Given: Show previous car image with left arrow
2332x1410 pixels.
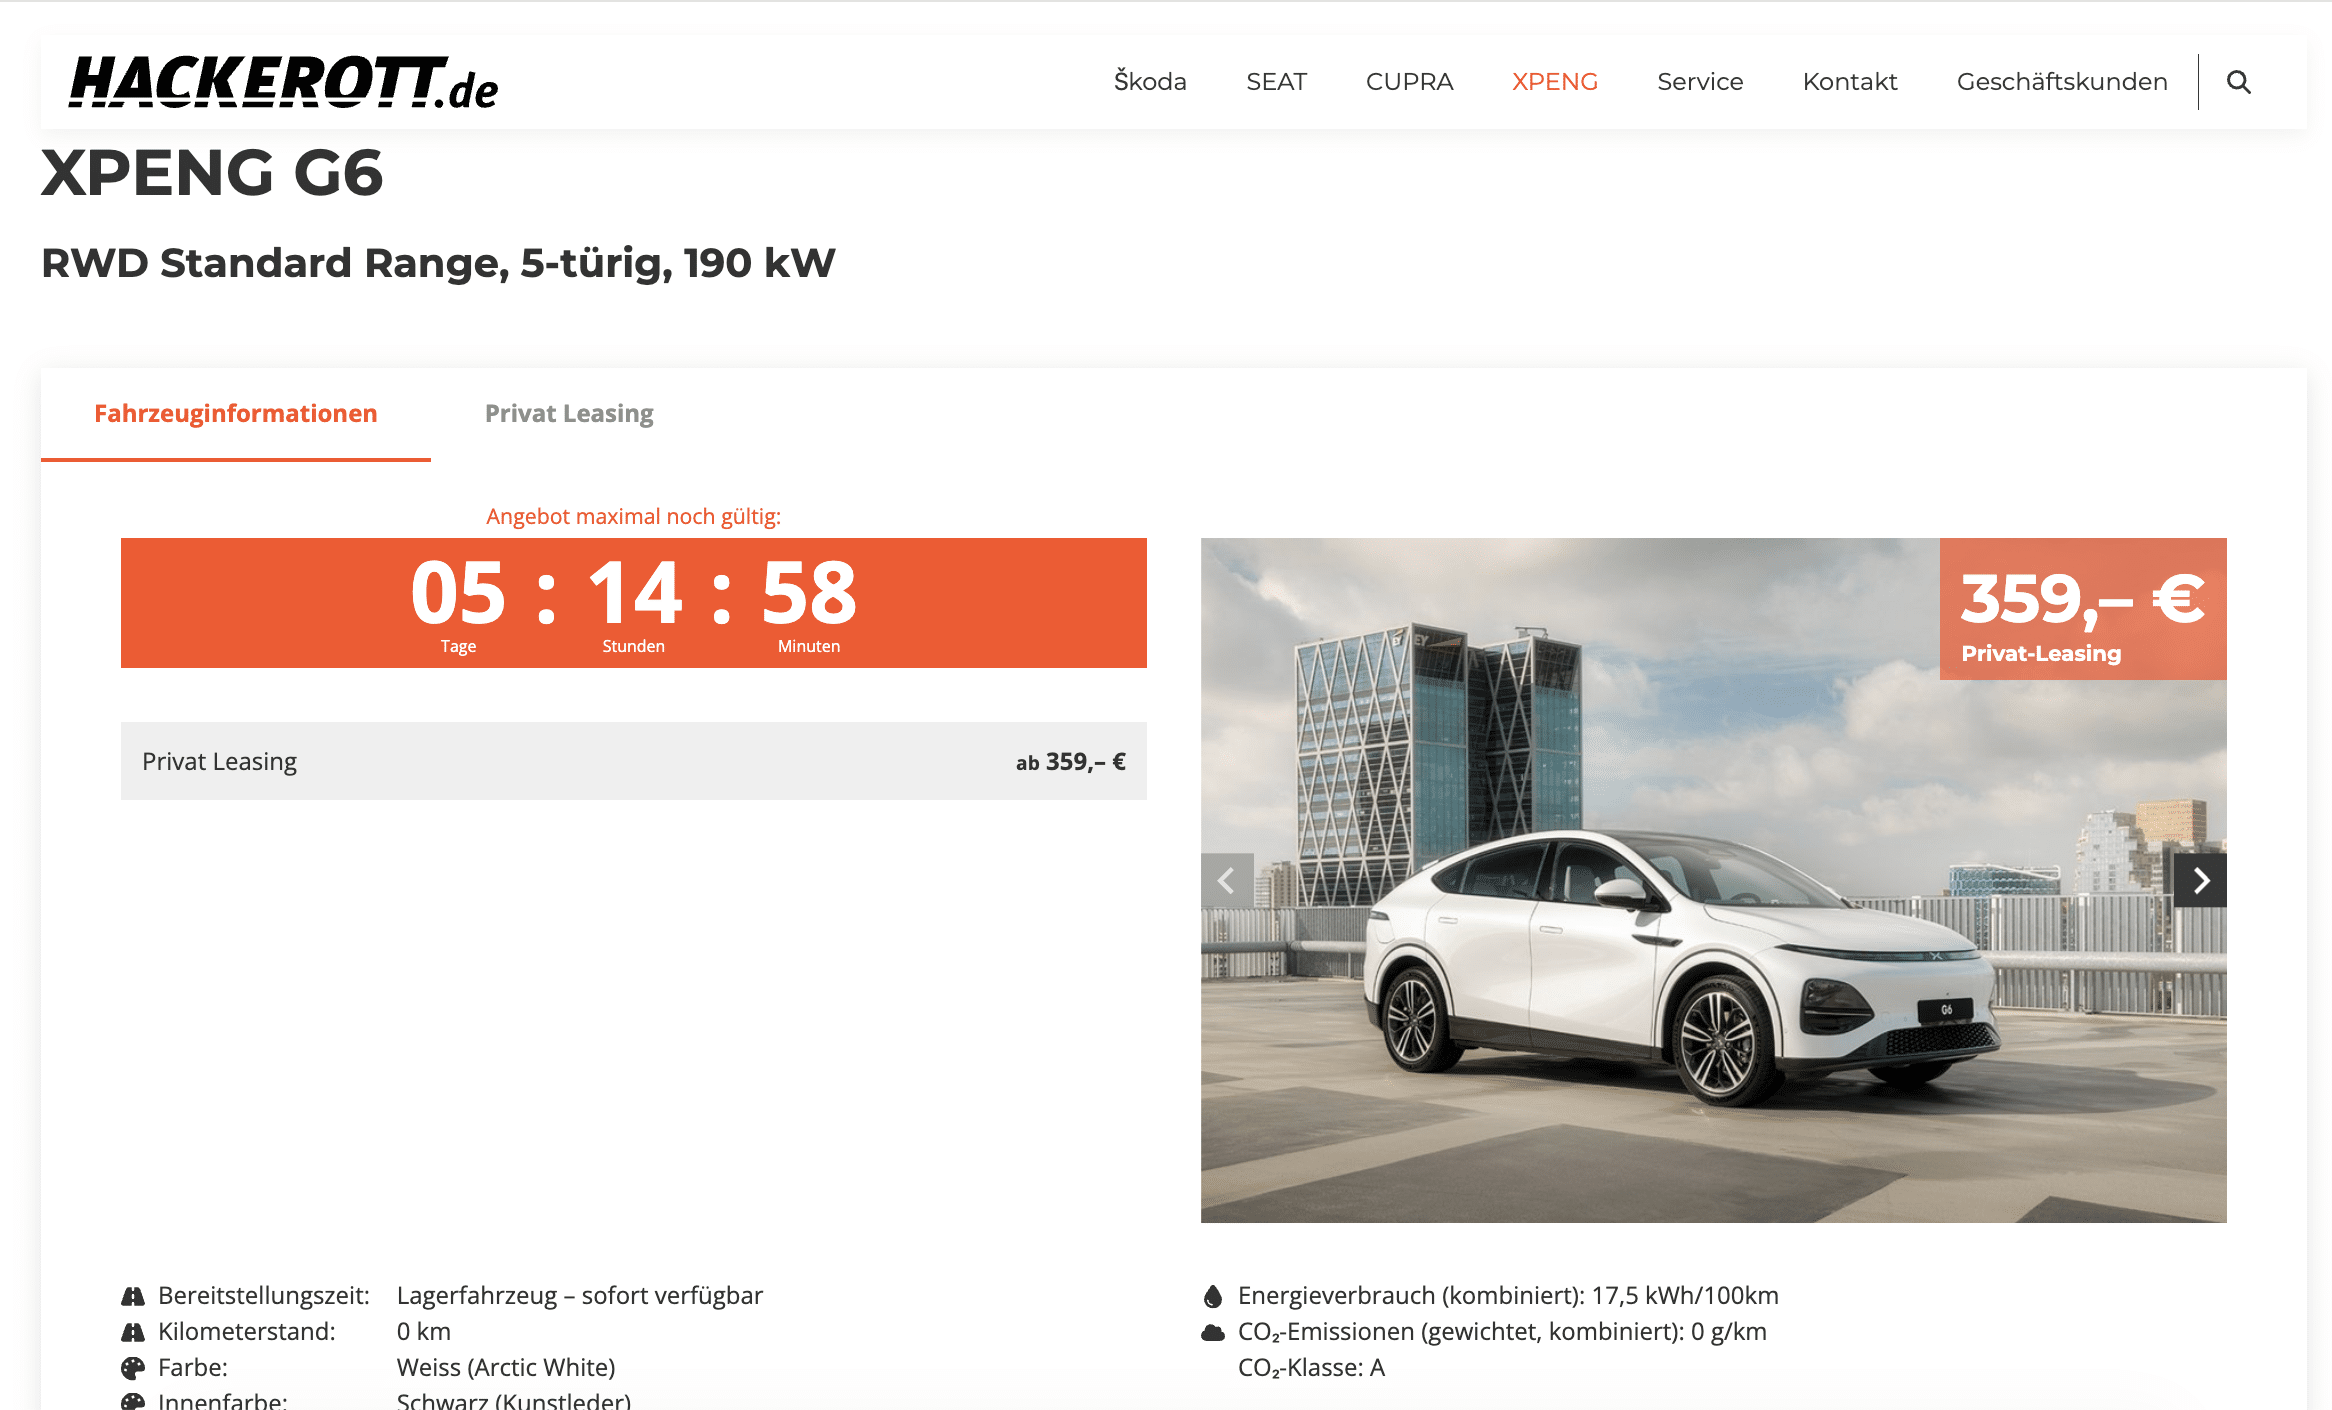Looking at the screenshot, I should click(1227, 880).
